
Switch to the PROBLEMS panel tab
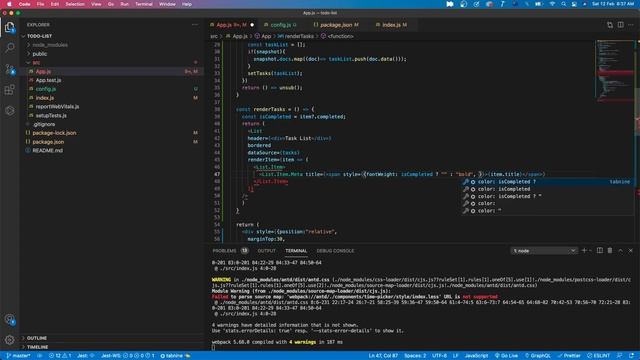(x=230, y=251)
